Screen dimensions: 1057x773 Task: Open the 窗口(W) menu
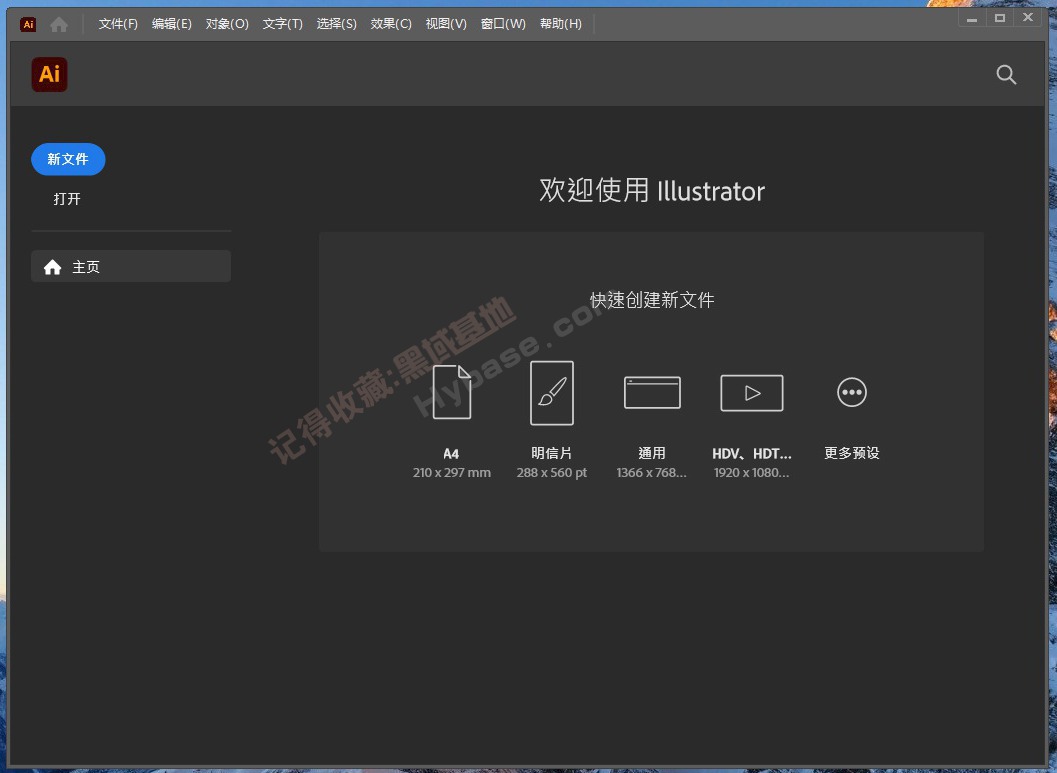tap(503, 24)
